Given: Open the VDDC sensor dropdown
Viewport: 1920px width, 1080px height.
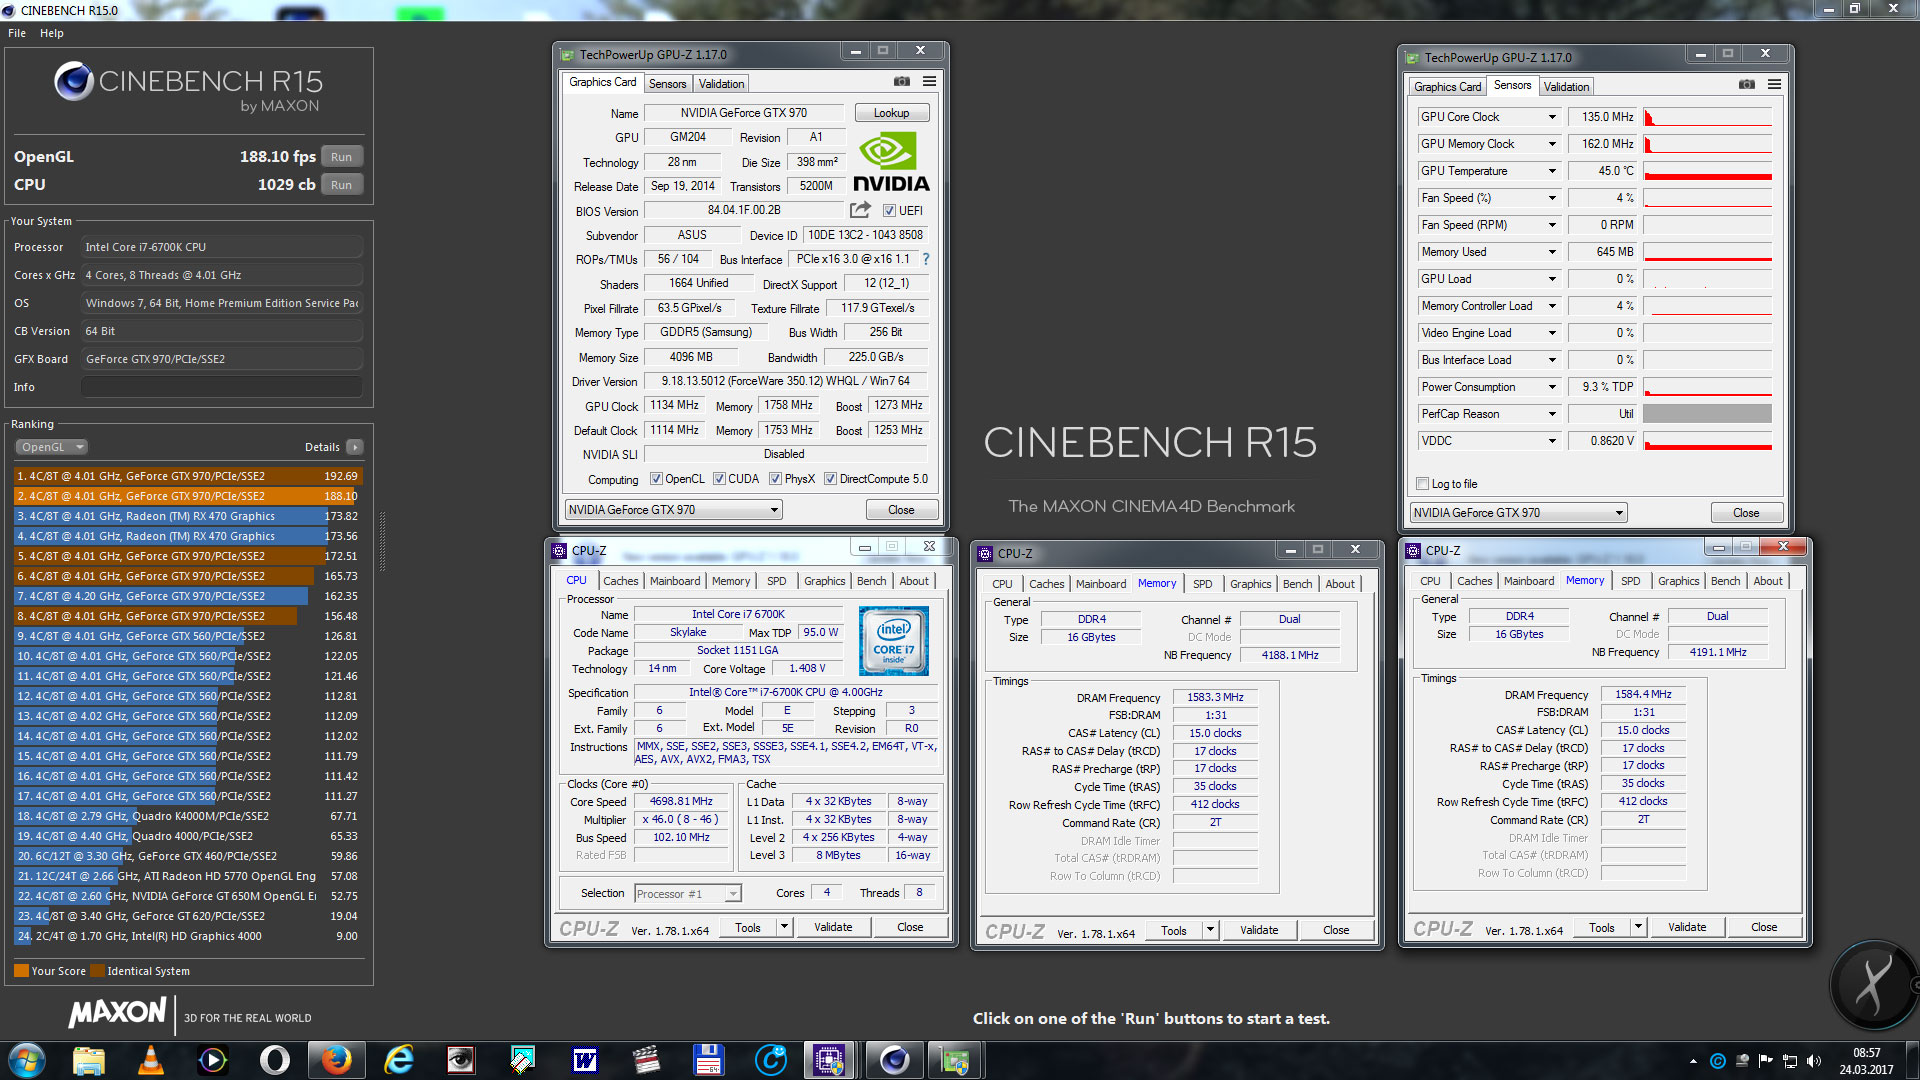Looking at the screenshot, I should tap(1552, 441).
